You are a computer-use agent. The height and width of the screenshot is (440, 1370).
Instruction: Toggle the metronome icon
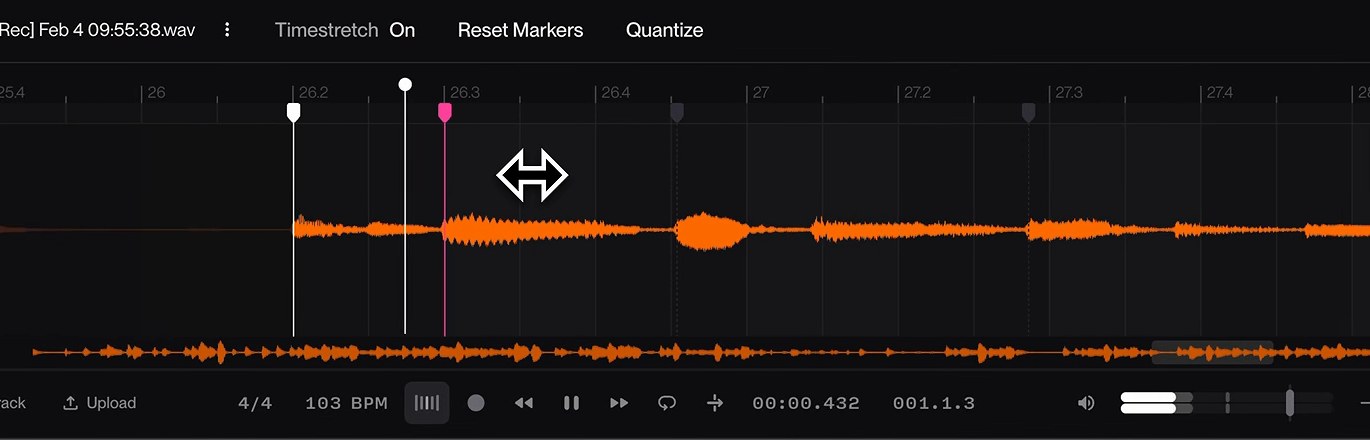point(427,403)
